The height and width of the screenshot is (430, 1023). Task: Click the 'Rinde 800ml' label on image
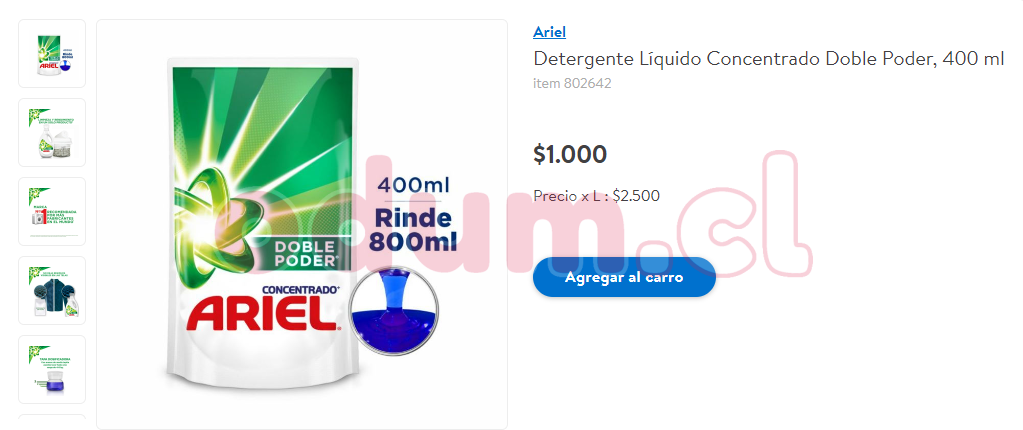(413, 230)
